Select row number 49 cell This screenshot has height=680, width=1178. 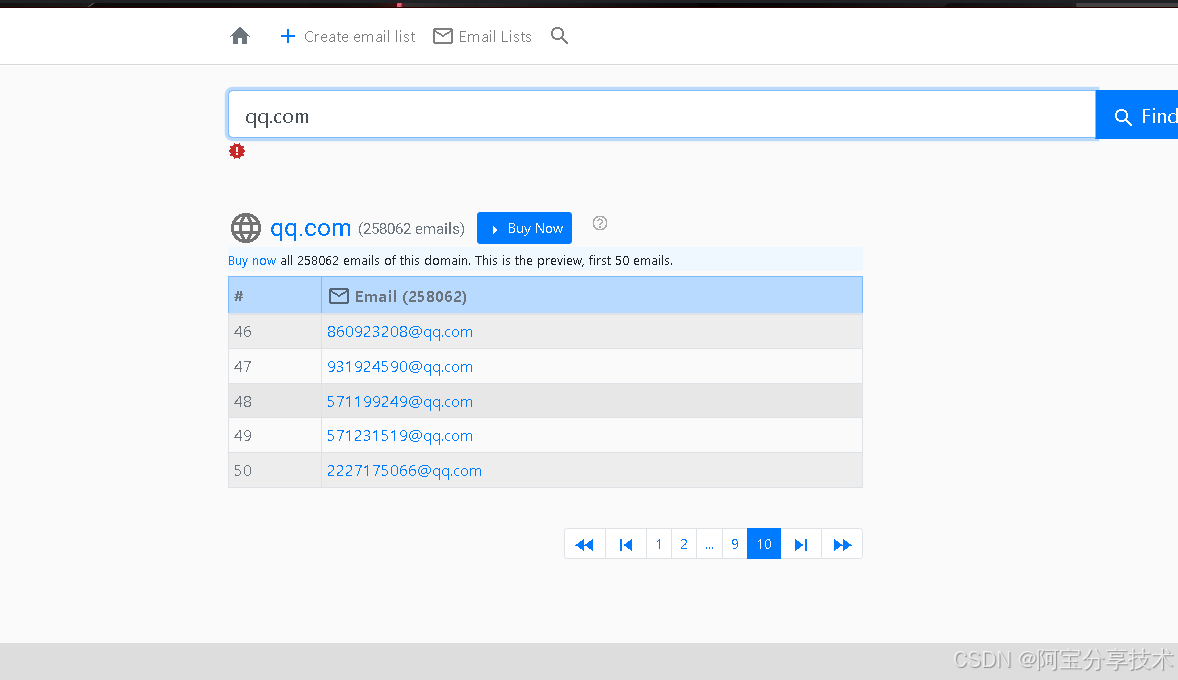[275, 436]
